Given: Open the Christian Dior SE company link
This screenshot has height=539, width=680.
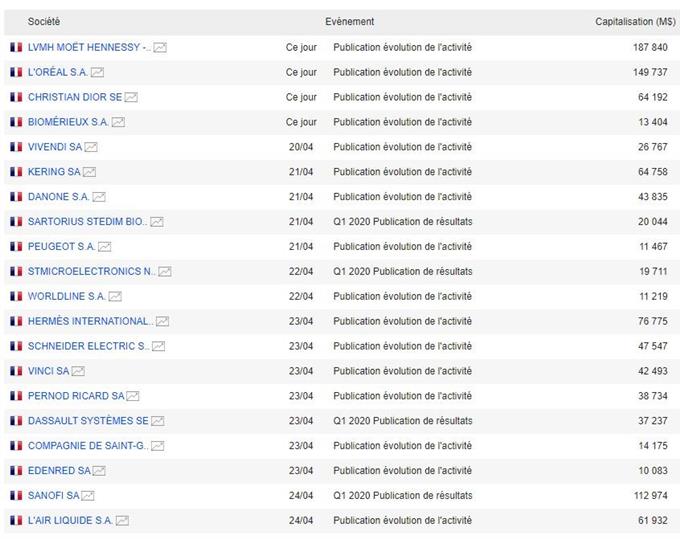Looking at the screenshot, I should [75, 97].
